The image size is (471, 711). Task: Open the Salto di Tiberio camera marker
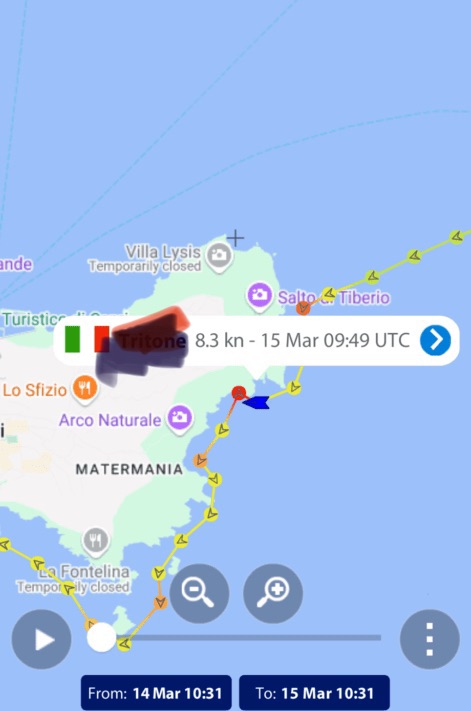pos(259,297)
